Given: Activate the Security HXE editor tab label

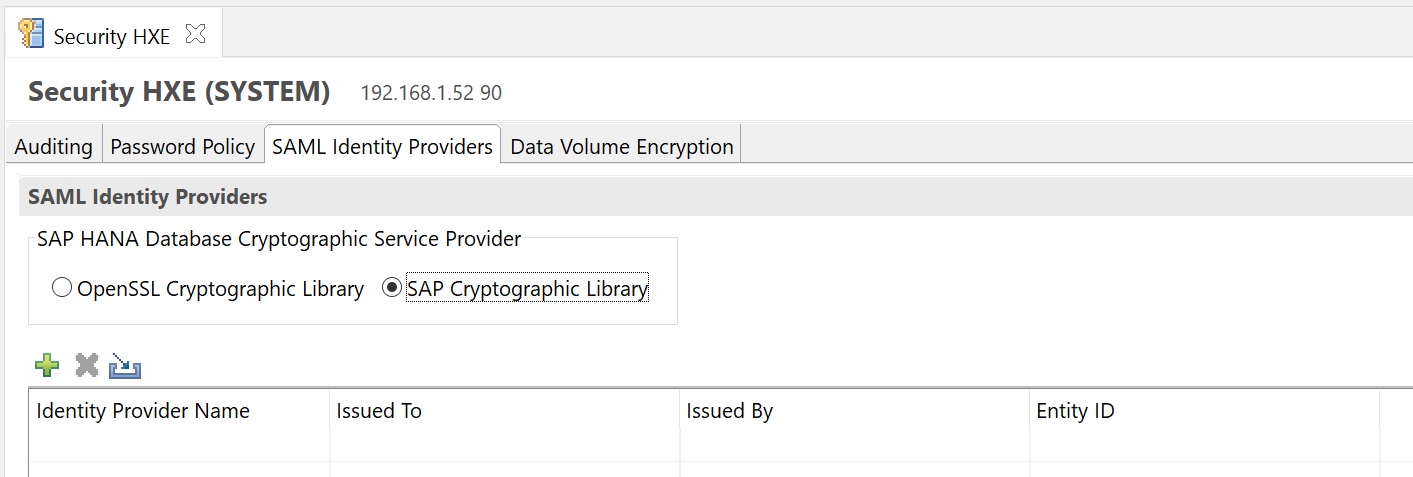Looking at the screenshot, I should point(111,37).
